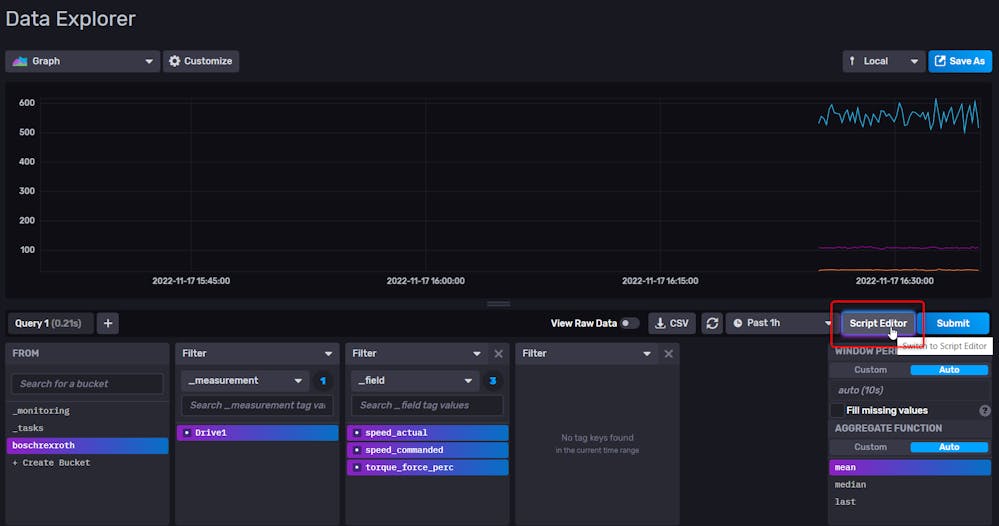The image size is (999, 526).
Task: Click the Save As button
Action: coord(959,61)
